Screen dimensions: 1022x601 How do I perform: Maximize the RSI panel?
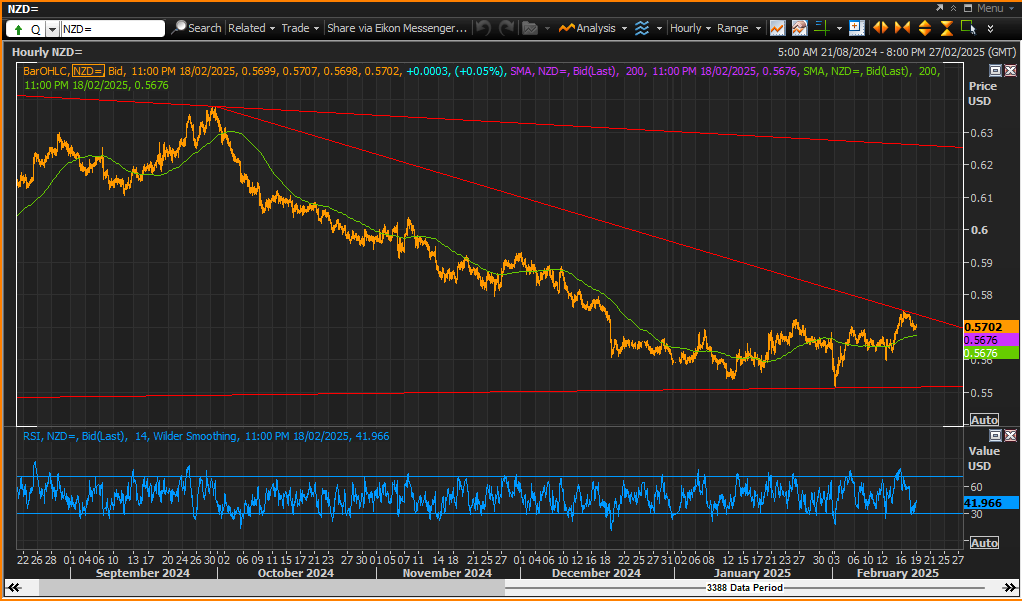pos(995,435)
